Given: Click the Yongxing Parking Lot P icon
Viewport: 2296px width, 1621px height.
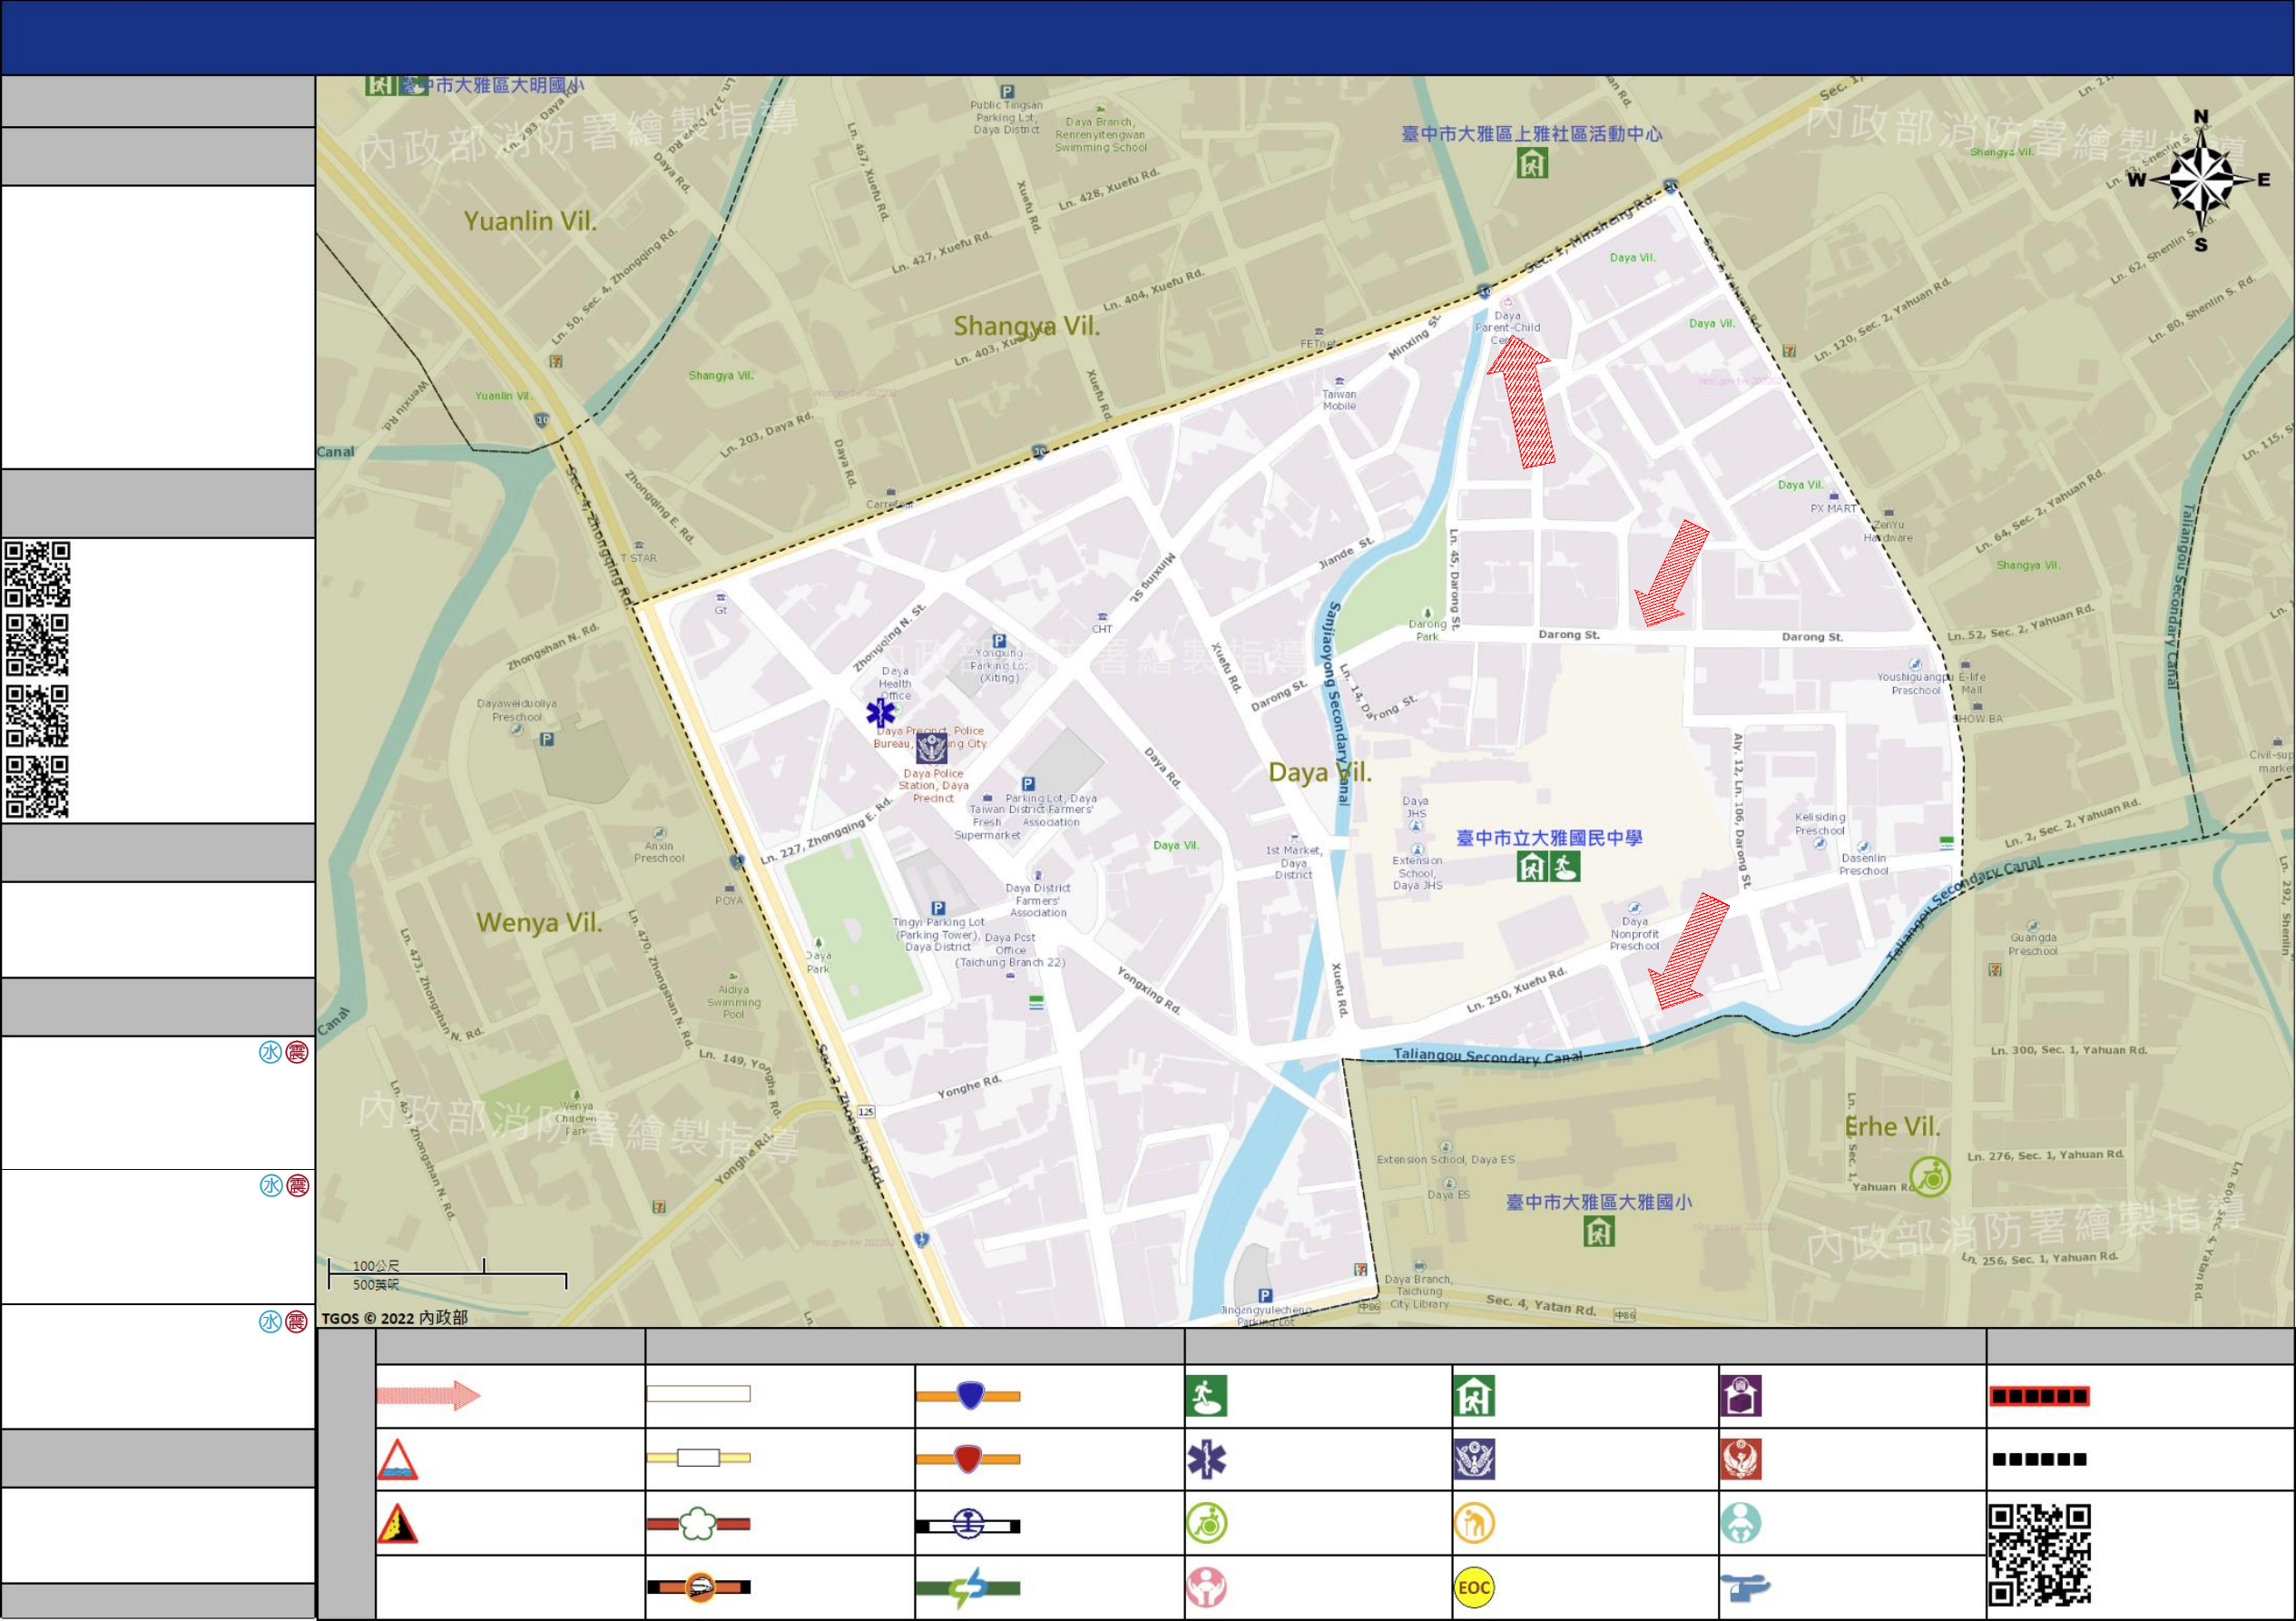Looking at the screenshot, I should [999, 641].
